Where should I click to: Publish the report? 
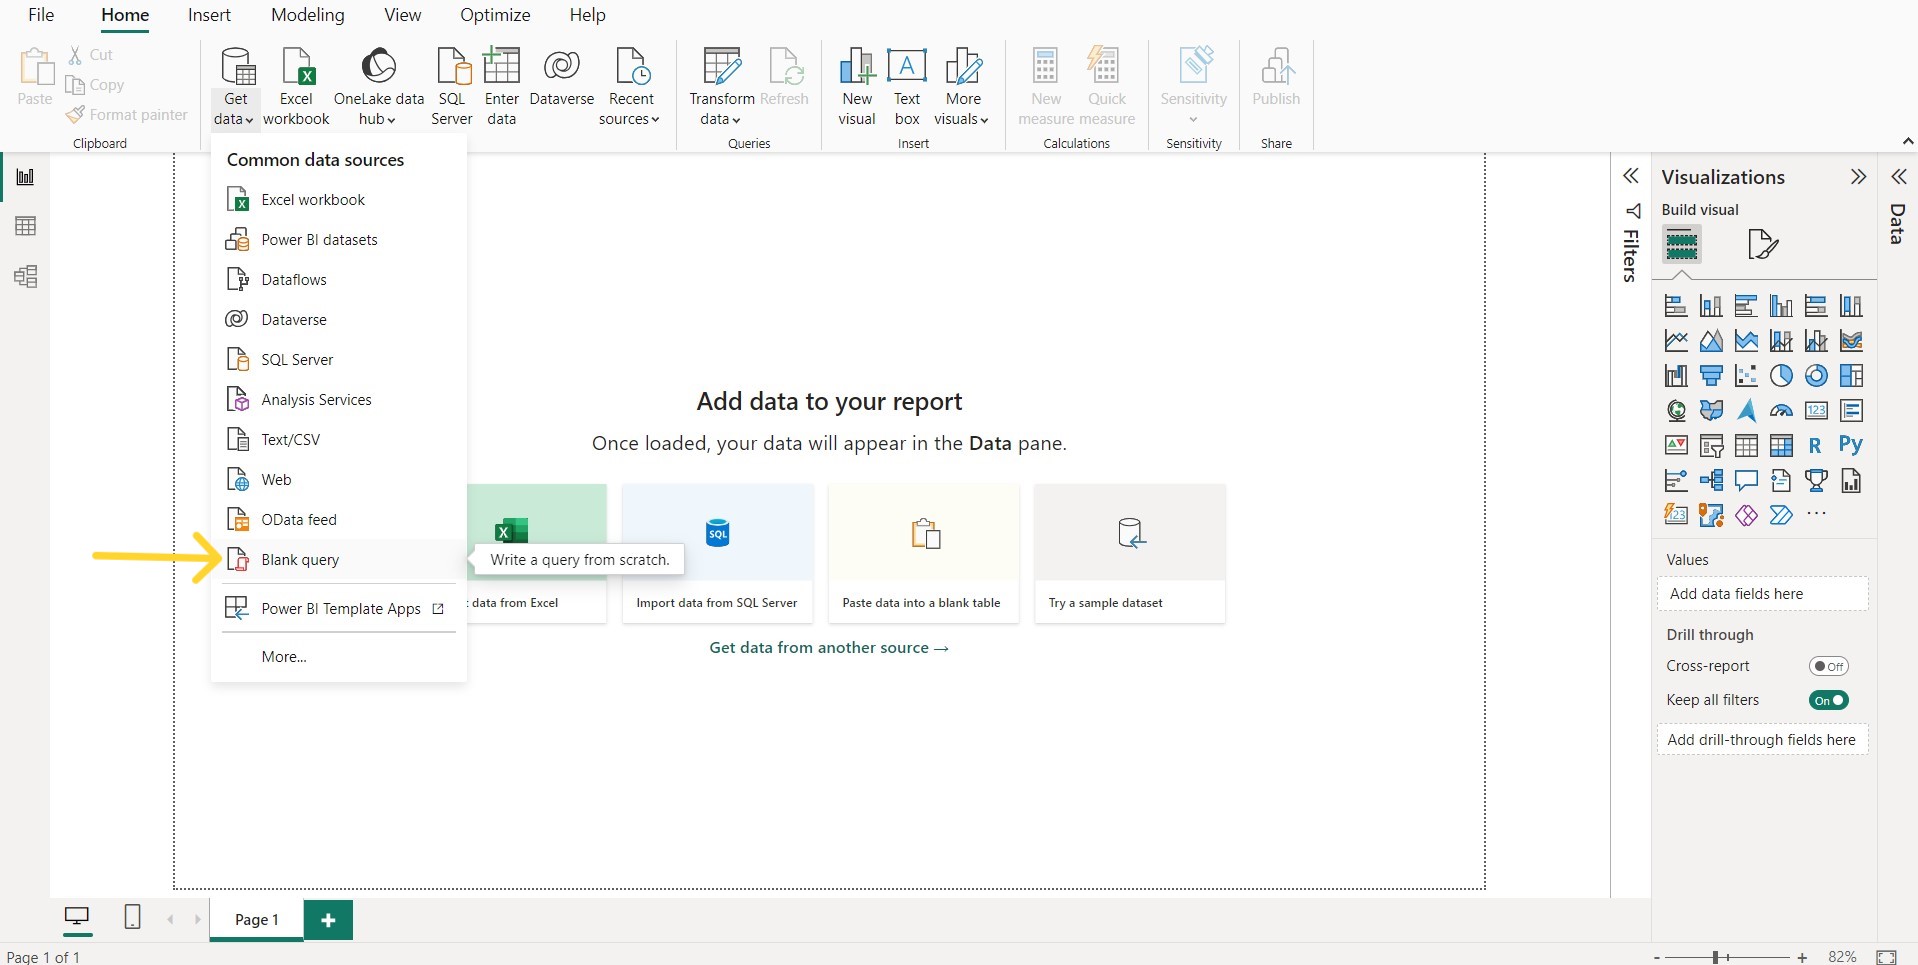1277,80
